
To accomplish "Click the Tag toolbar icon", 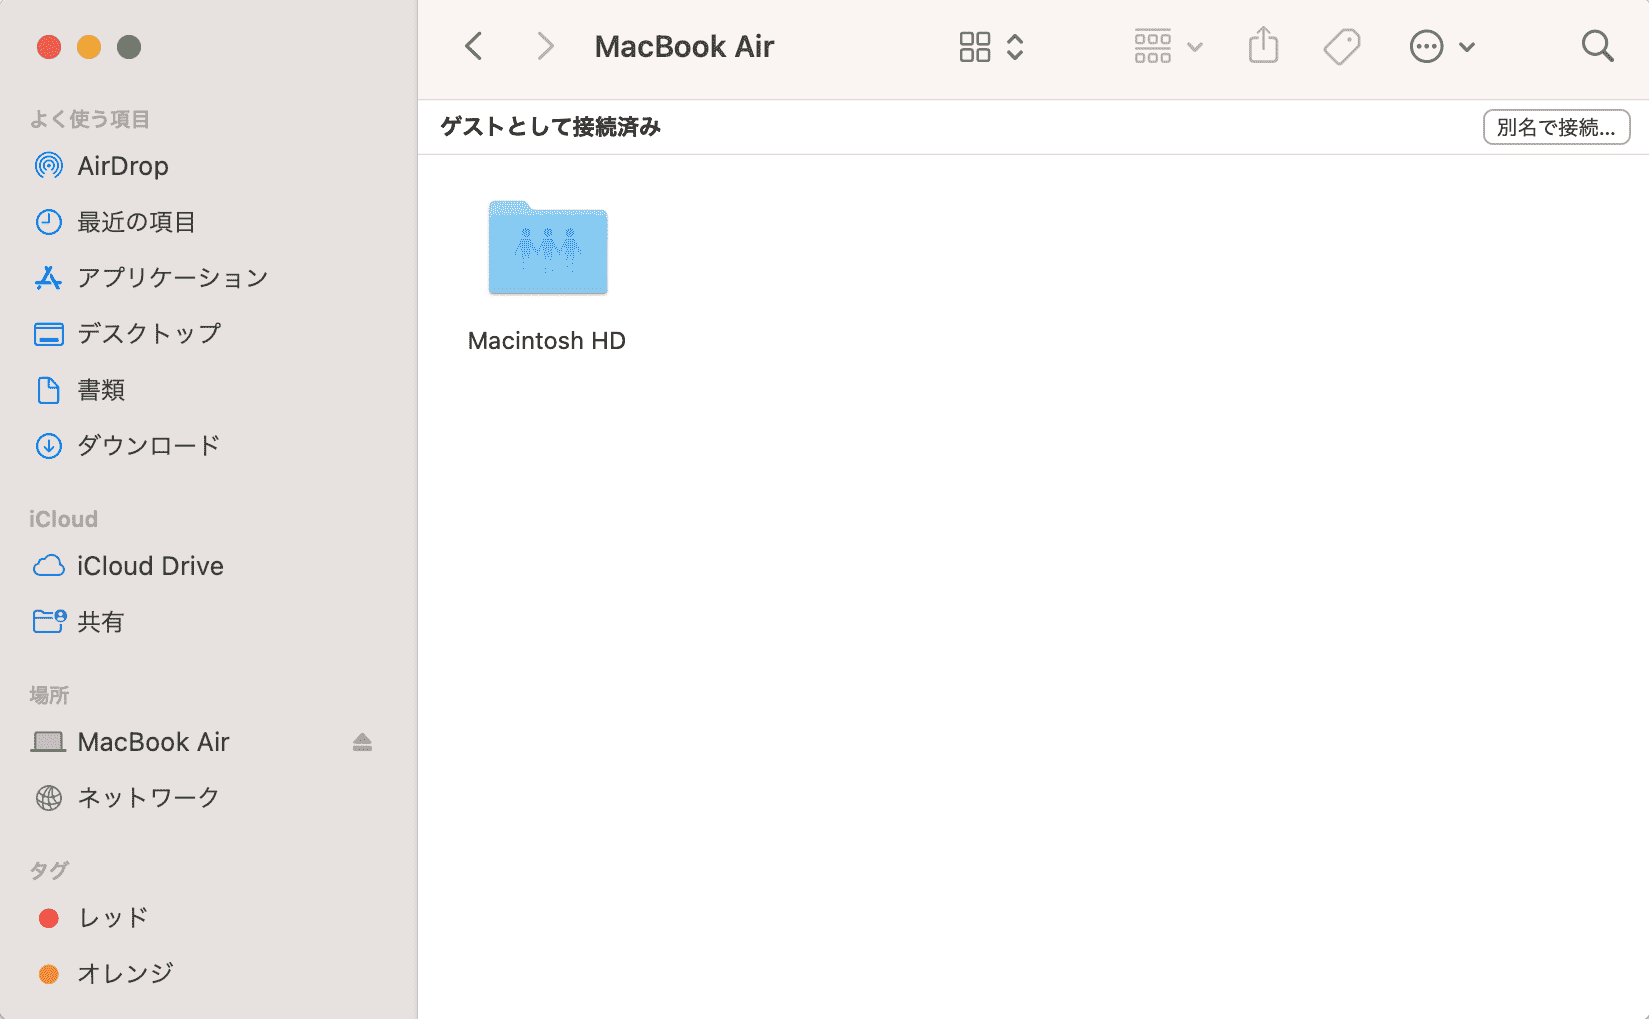I will [x=1342, y=47].
